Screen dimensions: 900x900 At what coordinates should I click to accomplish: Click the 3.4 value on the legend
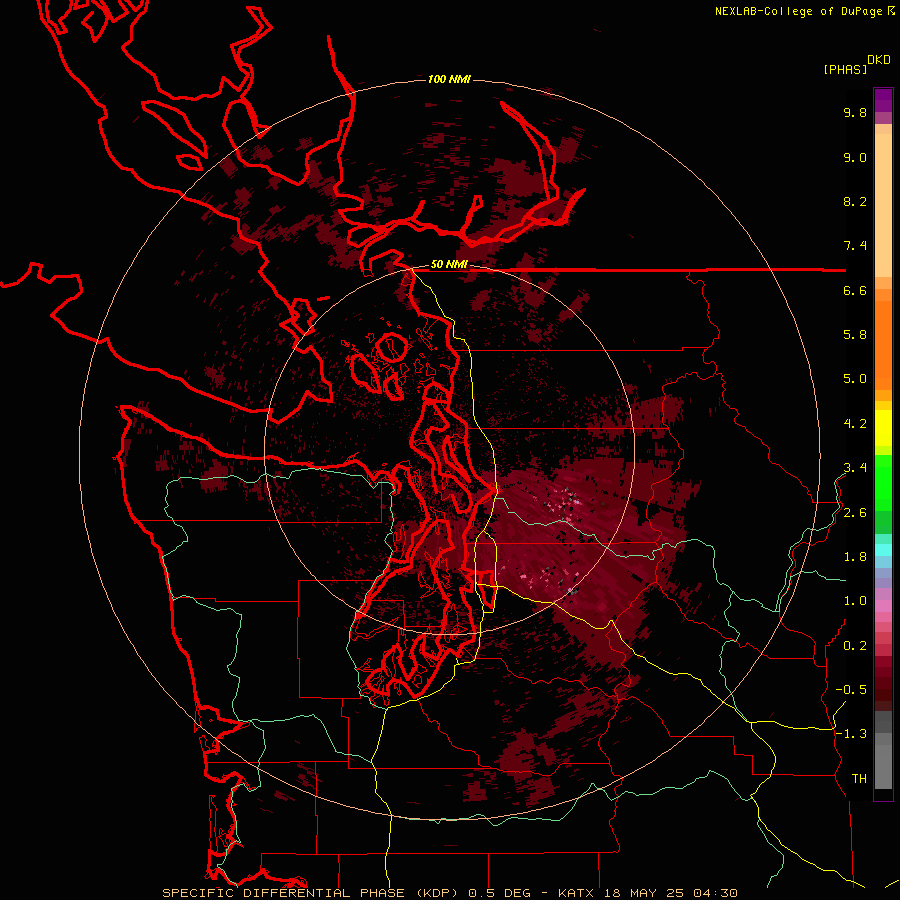(855, 468)
